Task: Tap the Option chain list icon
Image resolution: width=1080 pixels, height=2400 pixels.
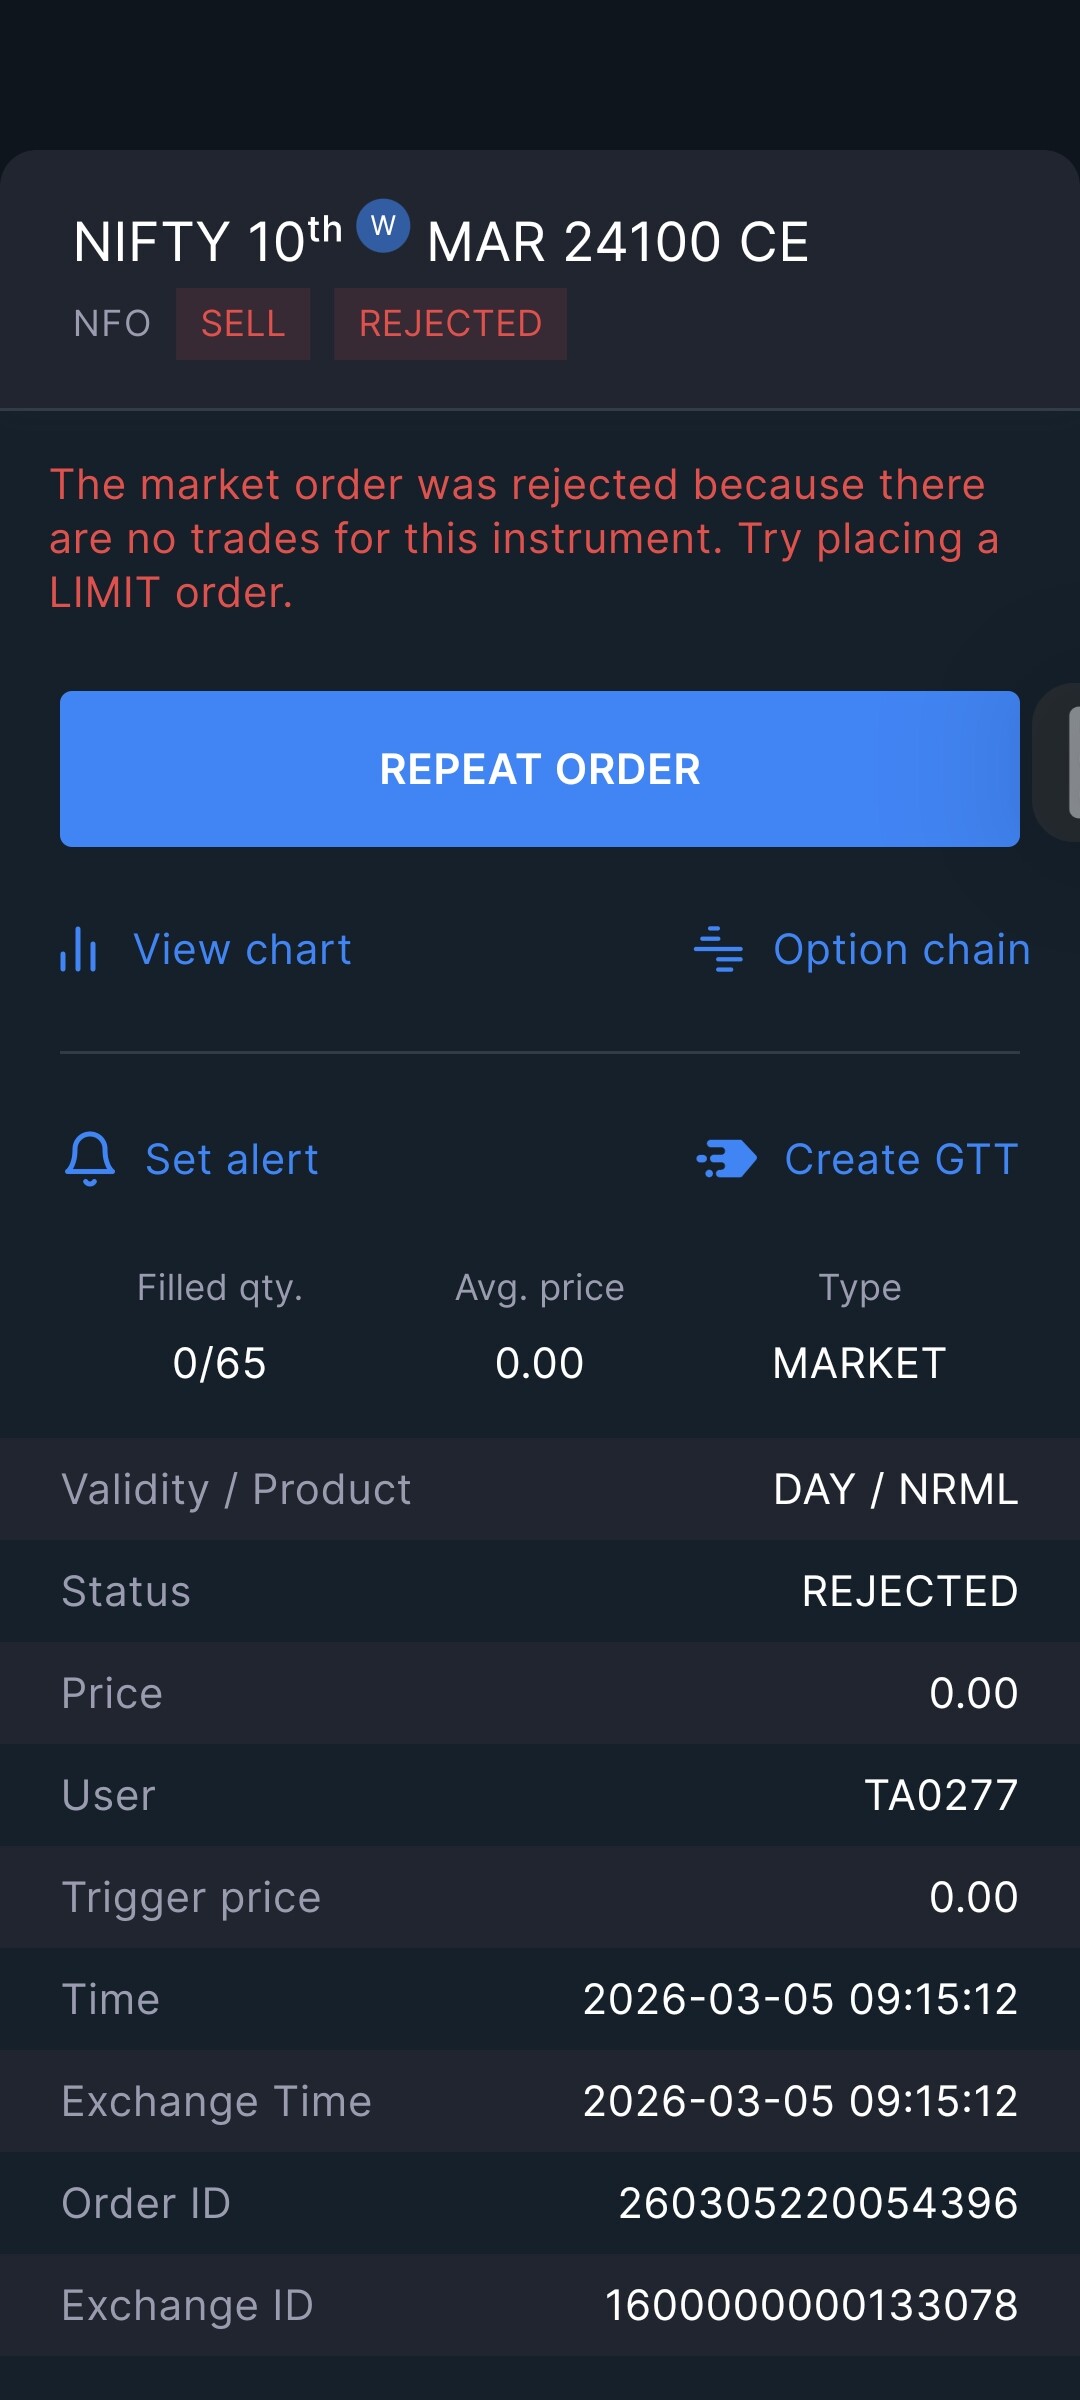Action: [718, 949]
